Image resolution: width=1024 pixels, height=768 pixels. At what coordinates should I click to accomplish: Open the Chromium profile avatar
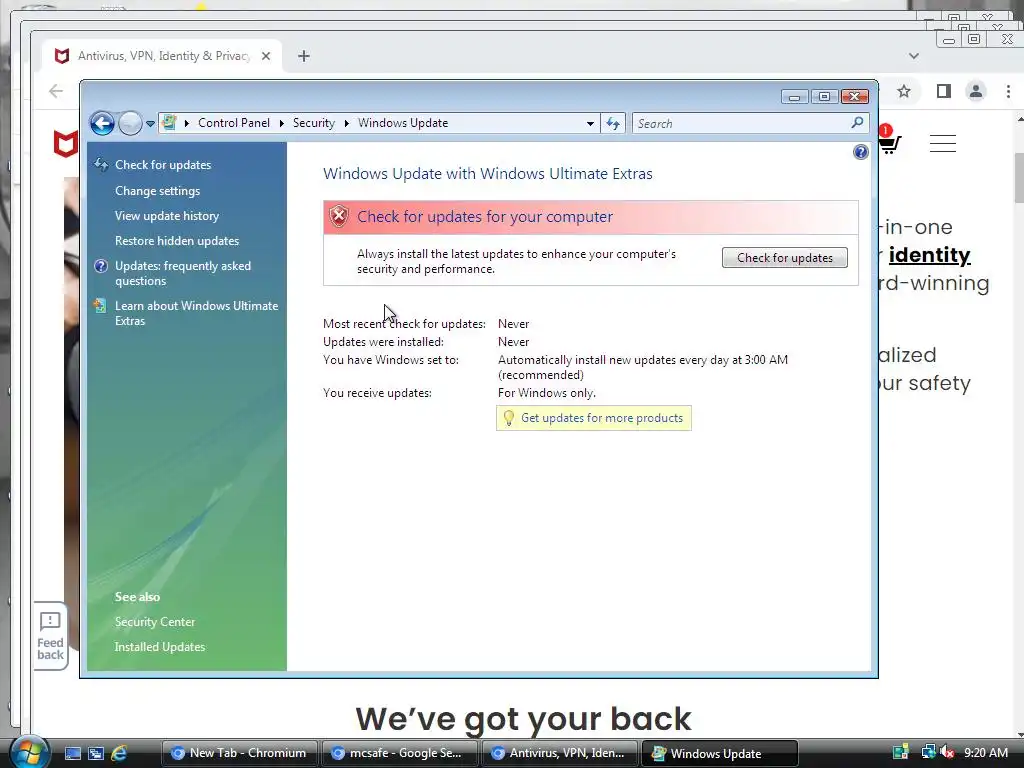coord(976,91)
